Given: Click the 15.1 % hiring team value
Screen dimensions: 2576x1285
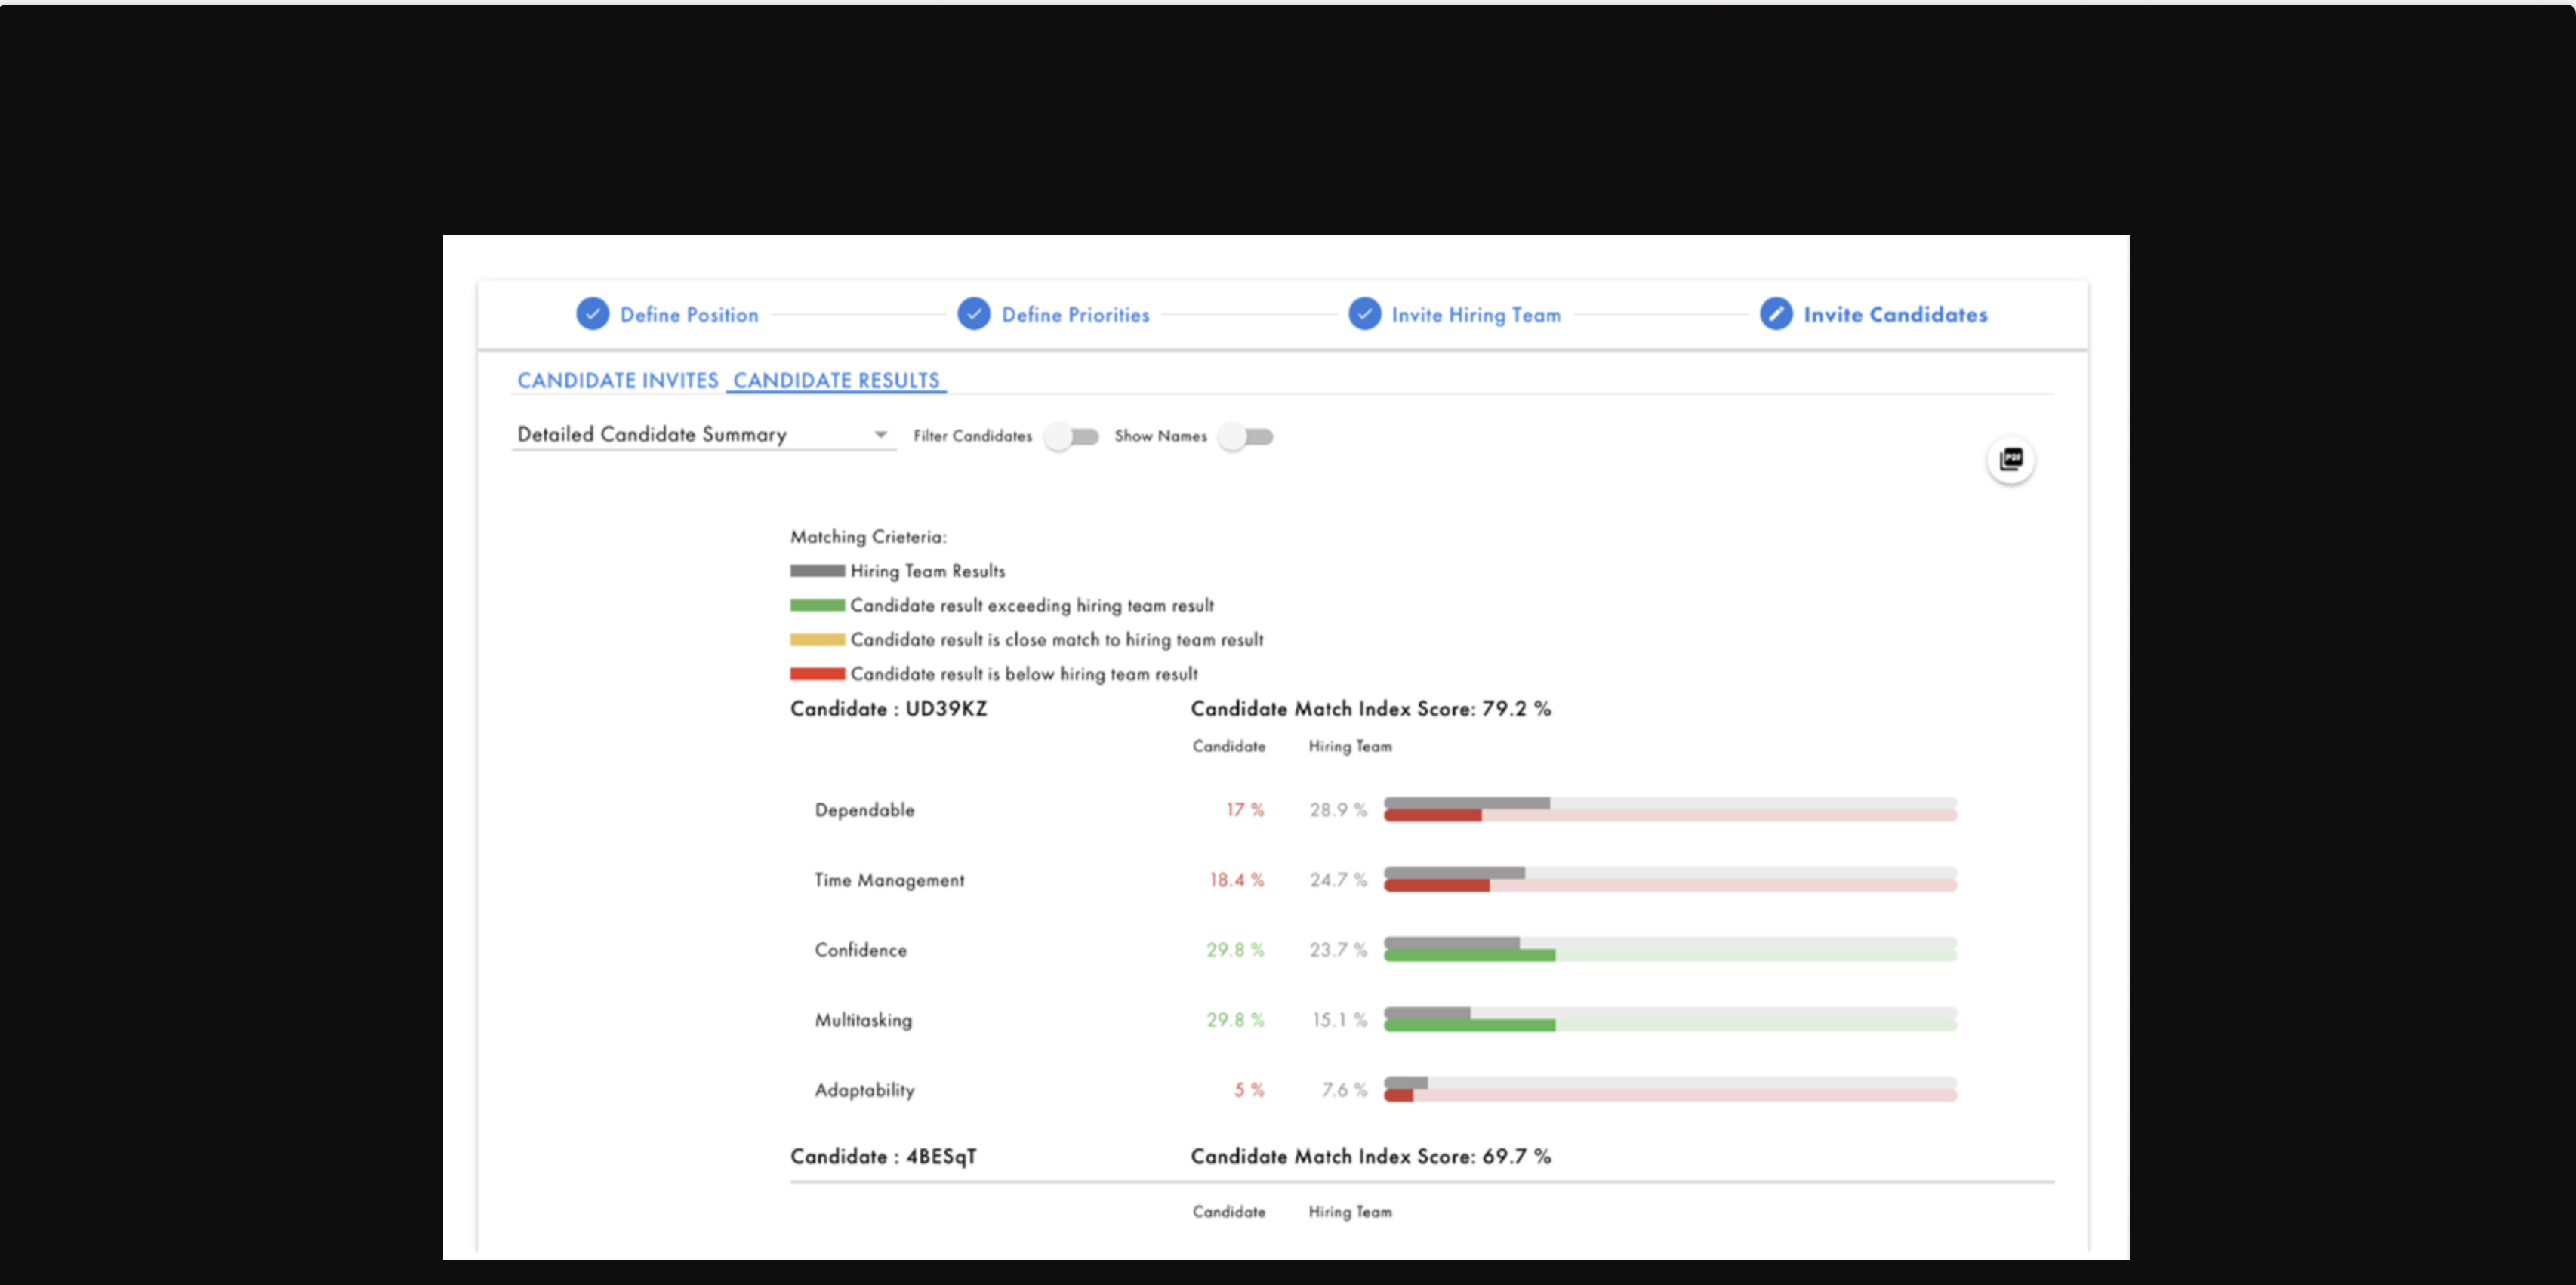Looking at the screenshot, I should click(1339, 1020).
